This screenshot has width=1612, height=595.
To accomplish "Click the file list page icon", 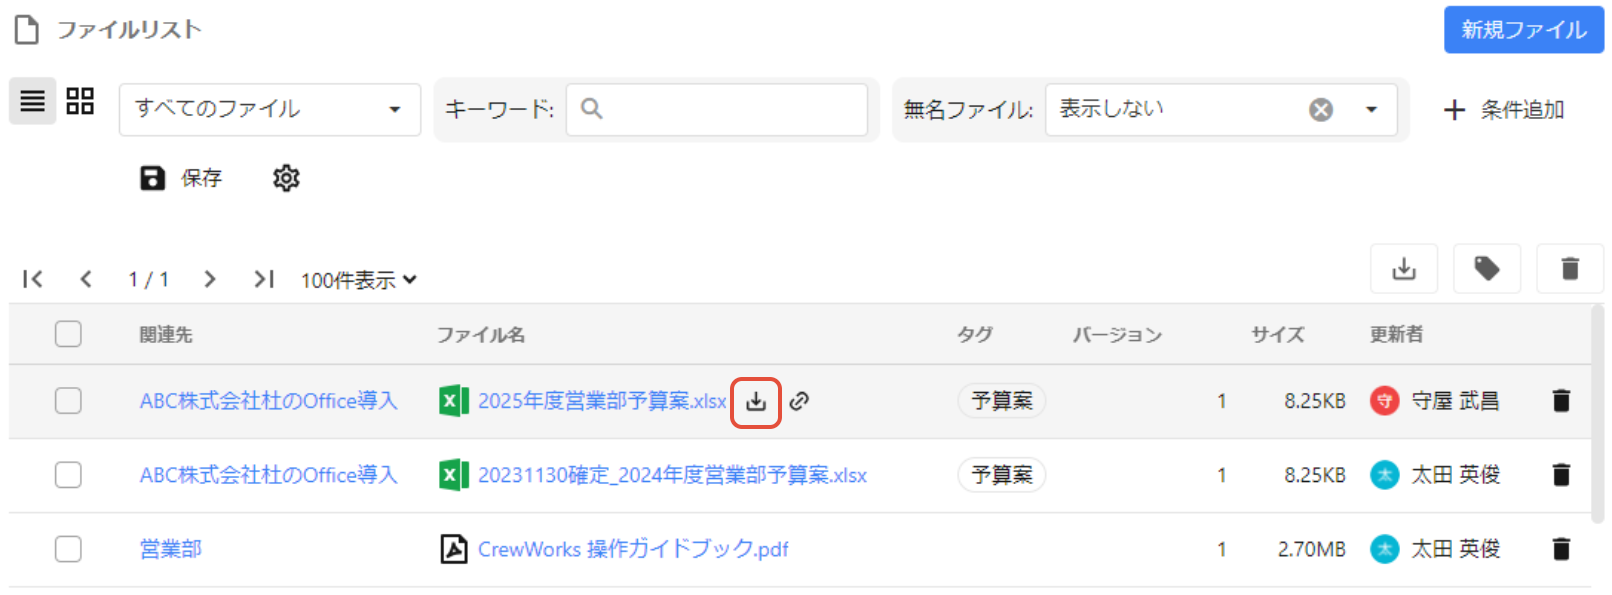I will tap(27, 30).
